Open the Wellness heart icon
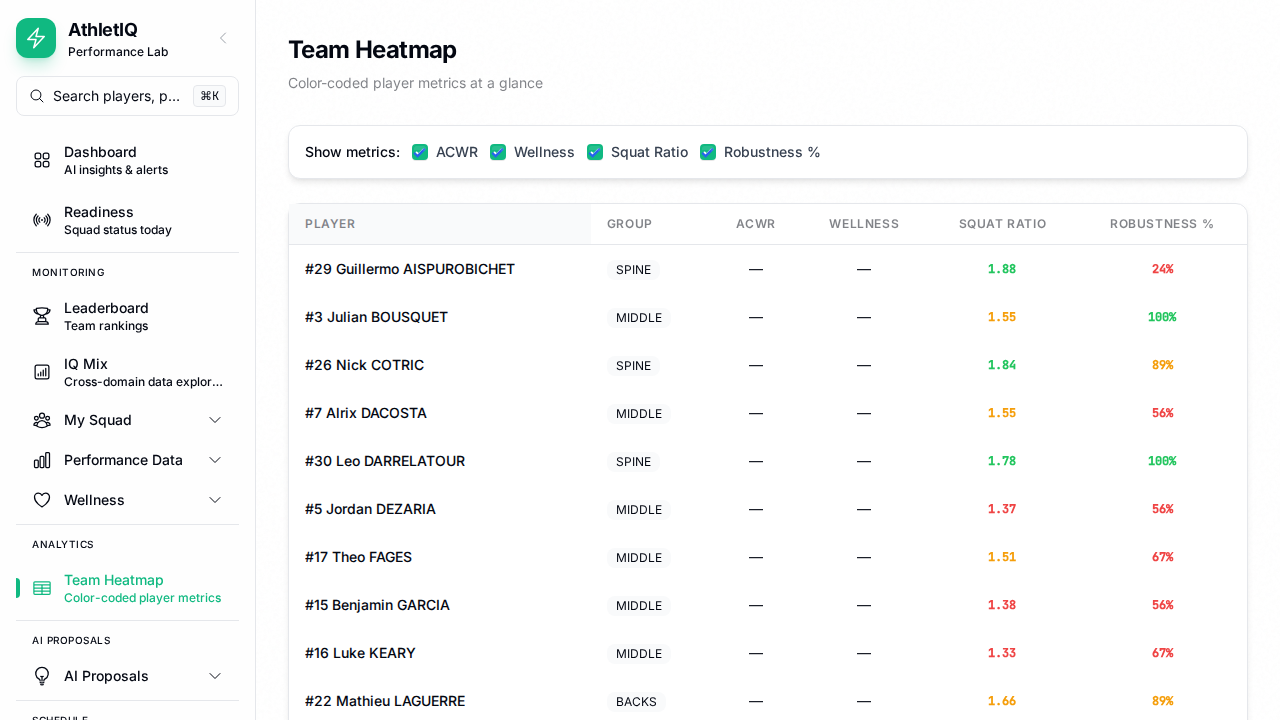This screenshot has width=1280, height=720. click(41, 500)
